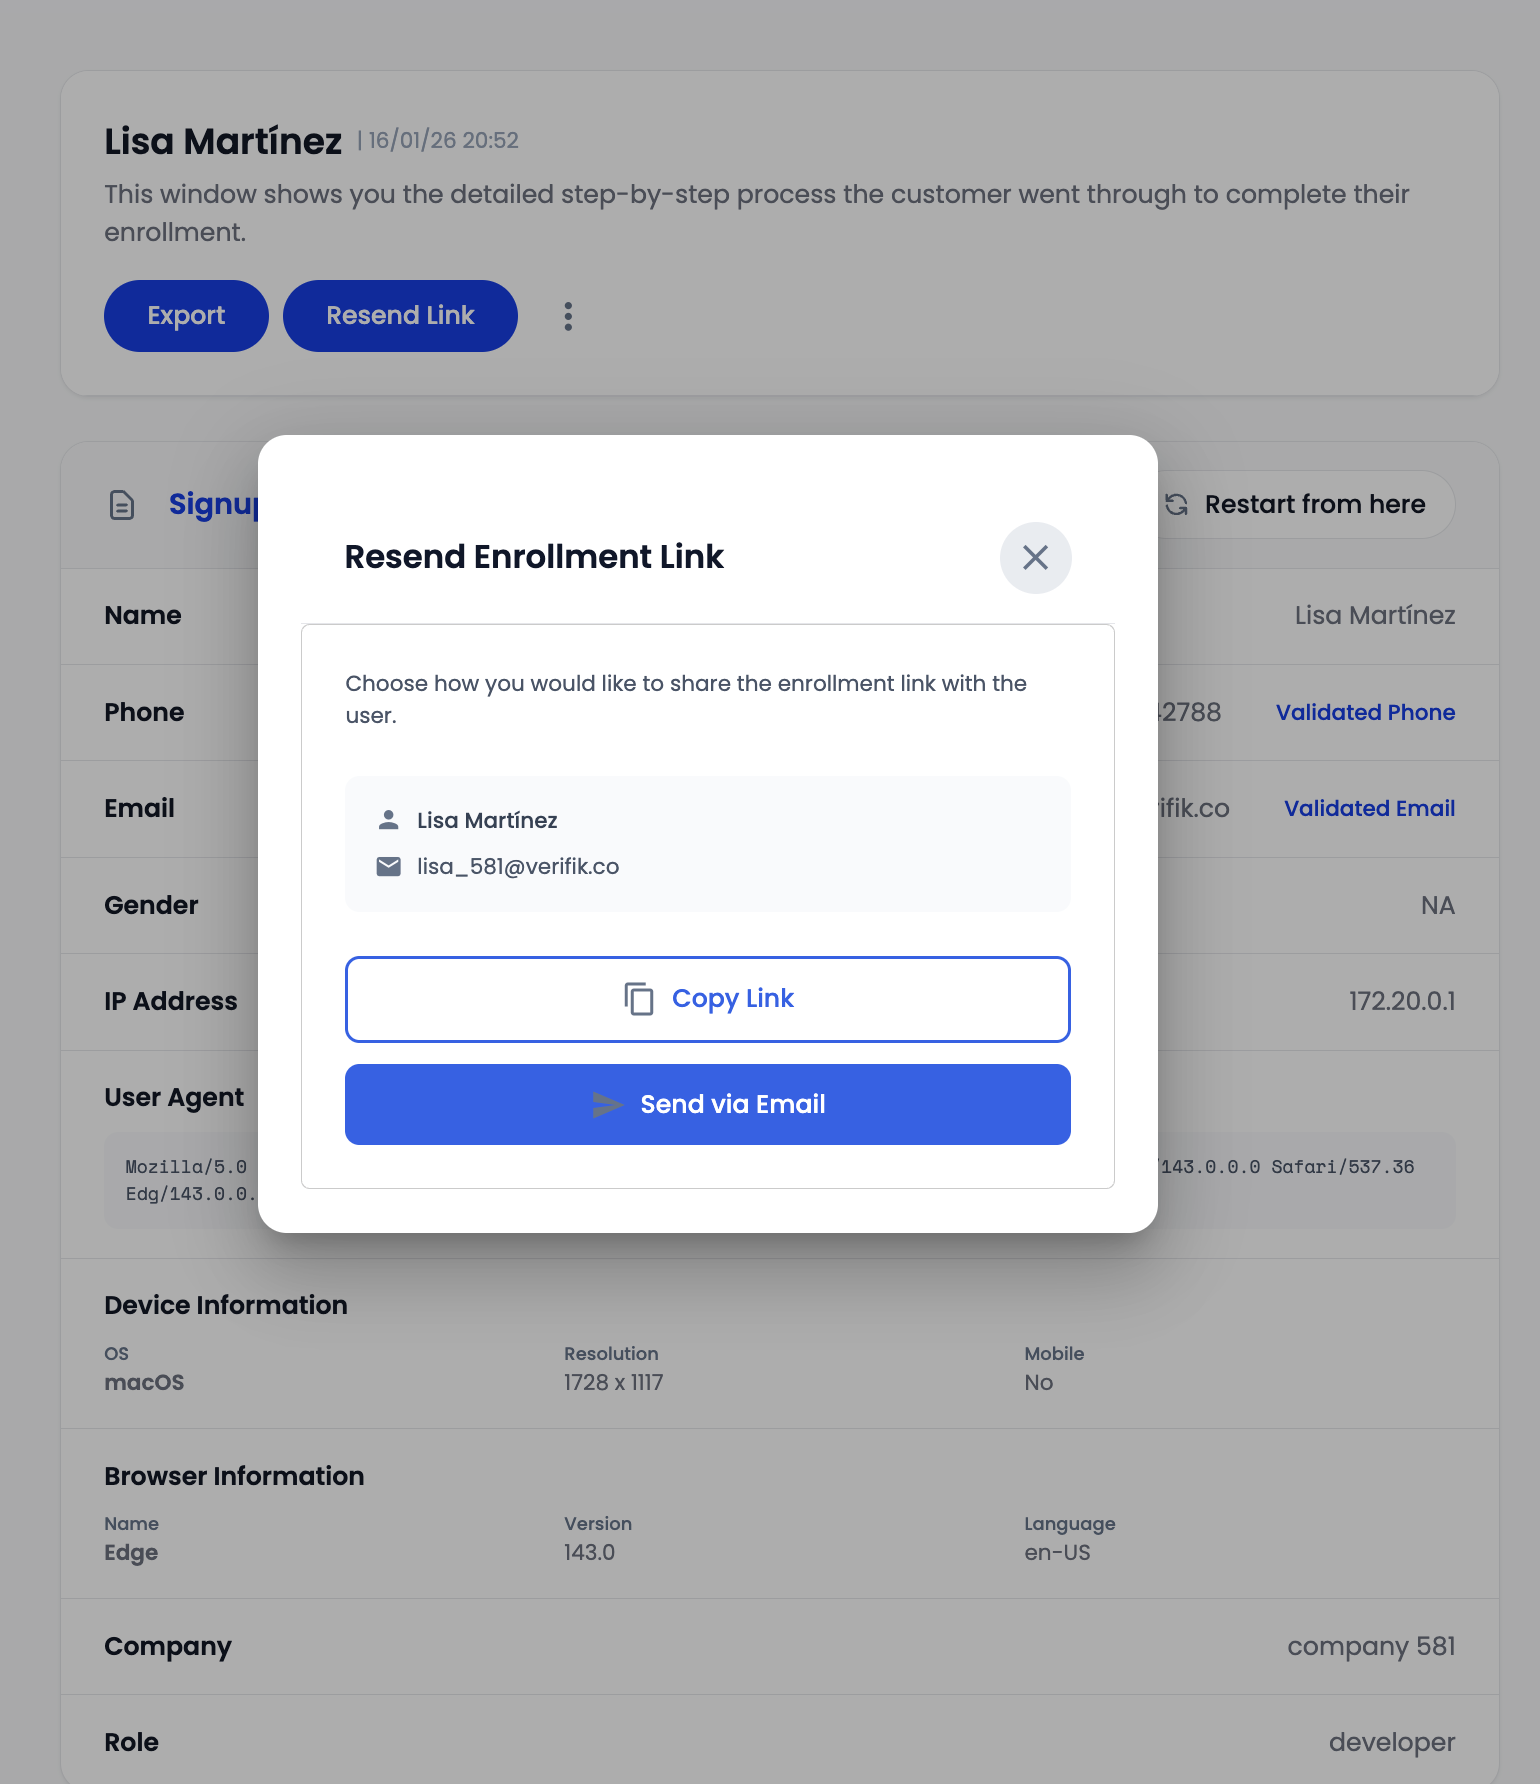Click the Resend Link button
Image resolution: width=1540 pixels, height=1784 pixels.
pyautogui.click(x=400, y=316)
